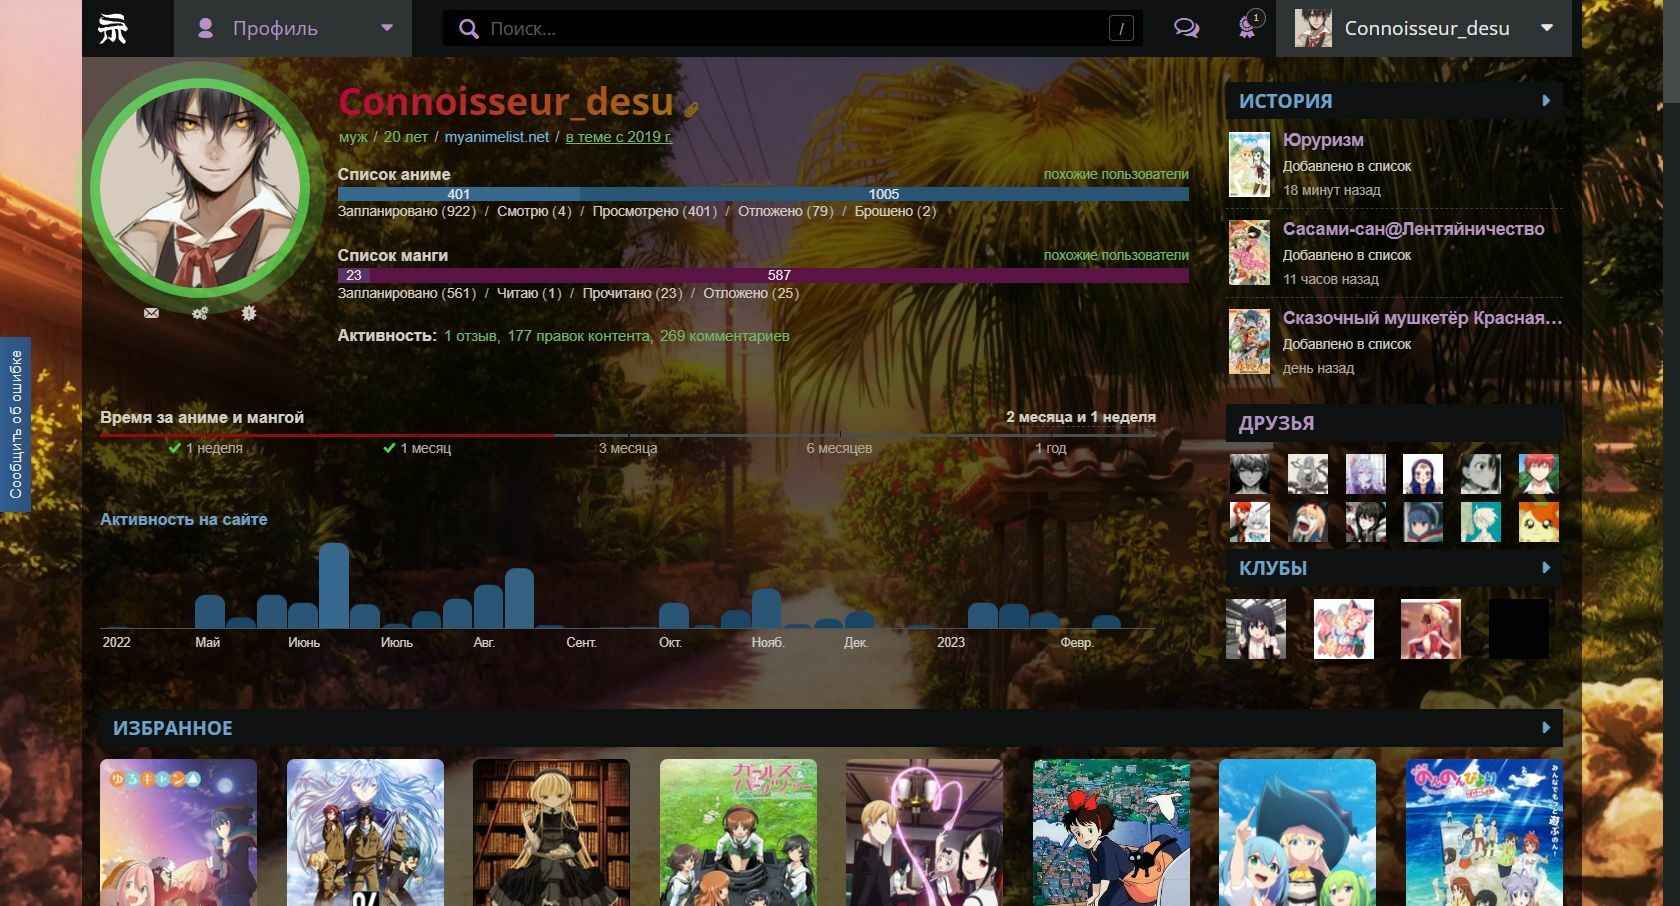1680x906 pixels.
Task: Open the Сообщить об ошибке side tab
Action: (16, 424)
